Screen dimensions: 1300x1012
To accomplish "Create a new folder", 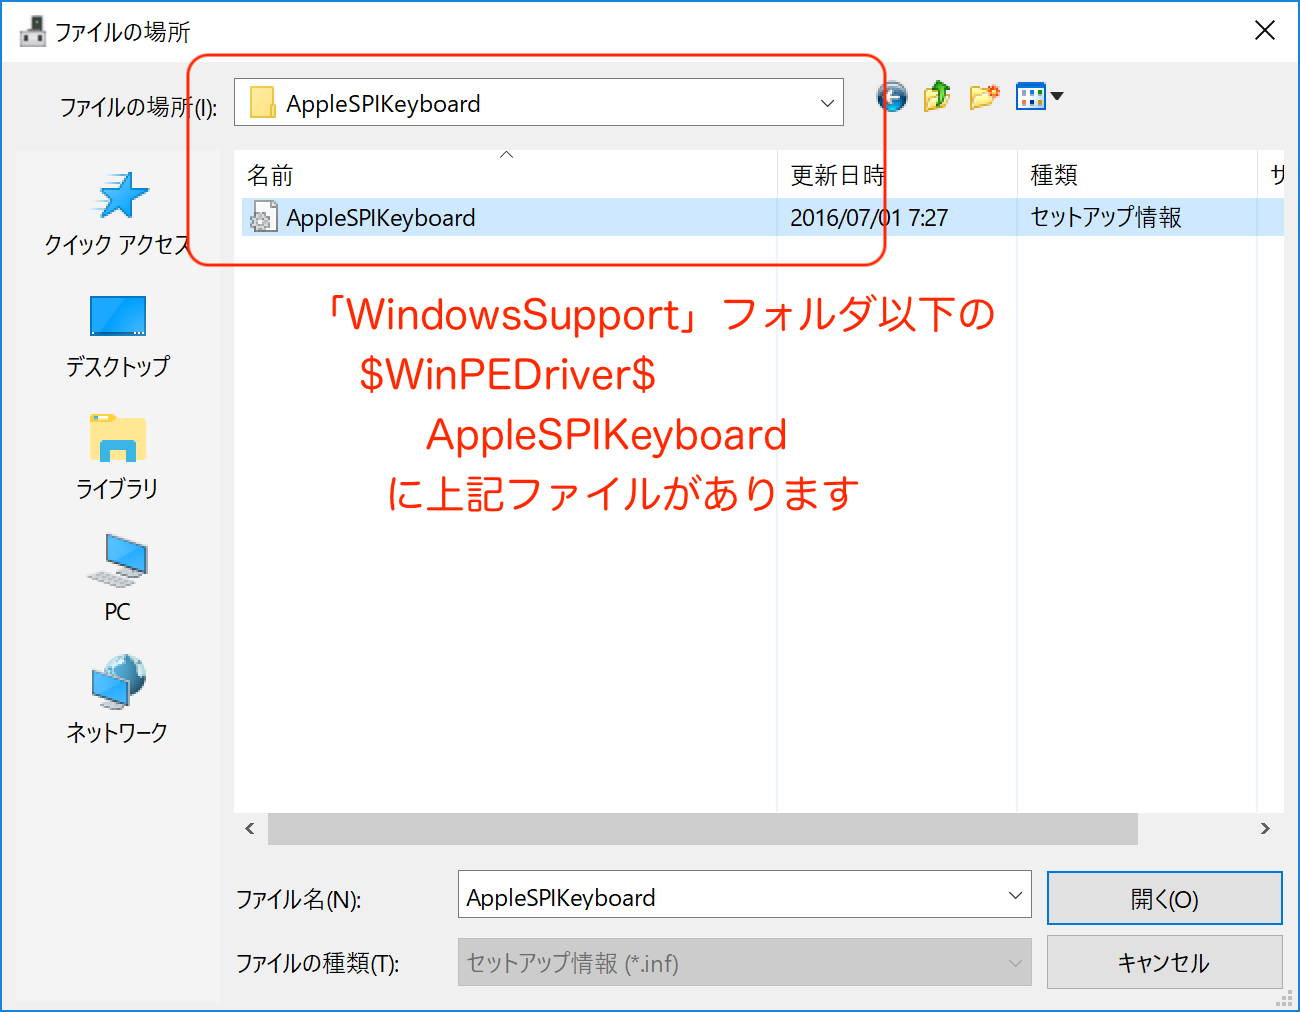I will [x=984, y=97].
